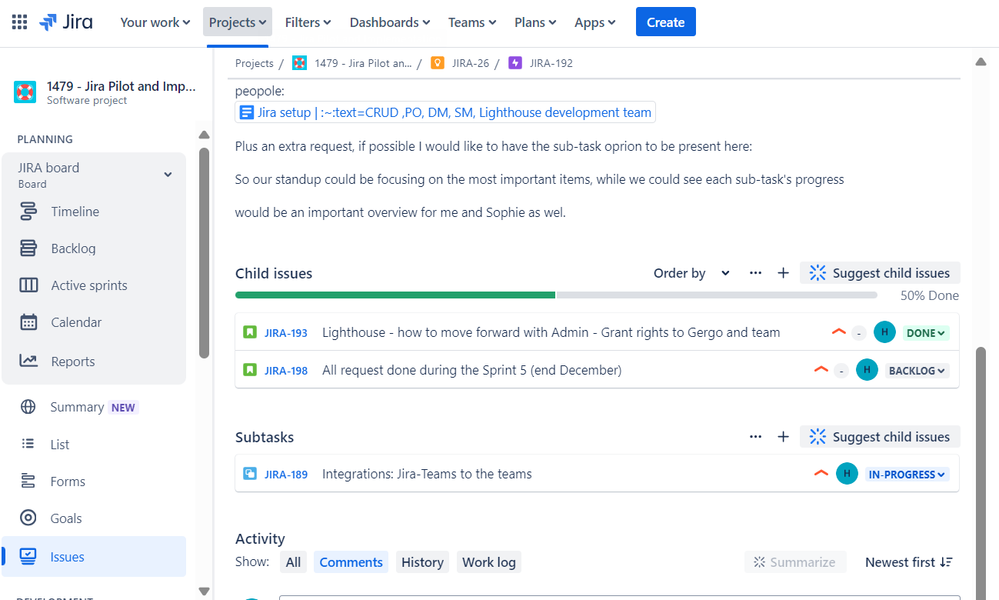Click the JIRA-26 epic type icon in breadcrumb
The height and width of the screenshot is (600, 999).
[x=437, y=63]
